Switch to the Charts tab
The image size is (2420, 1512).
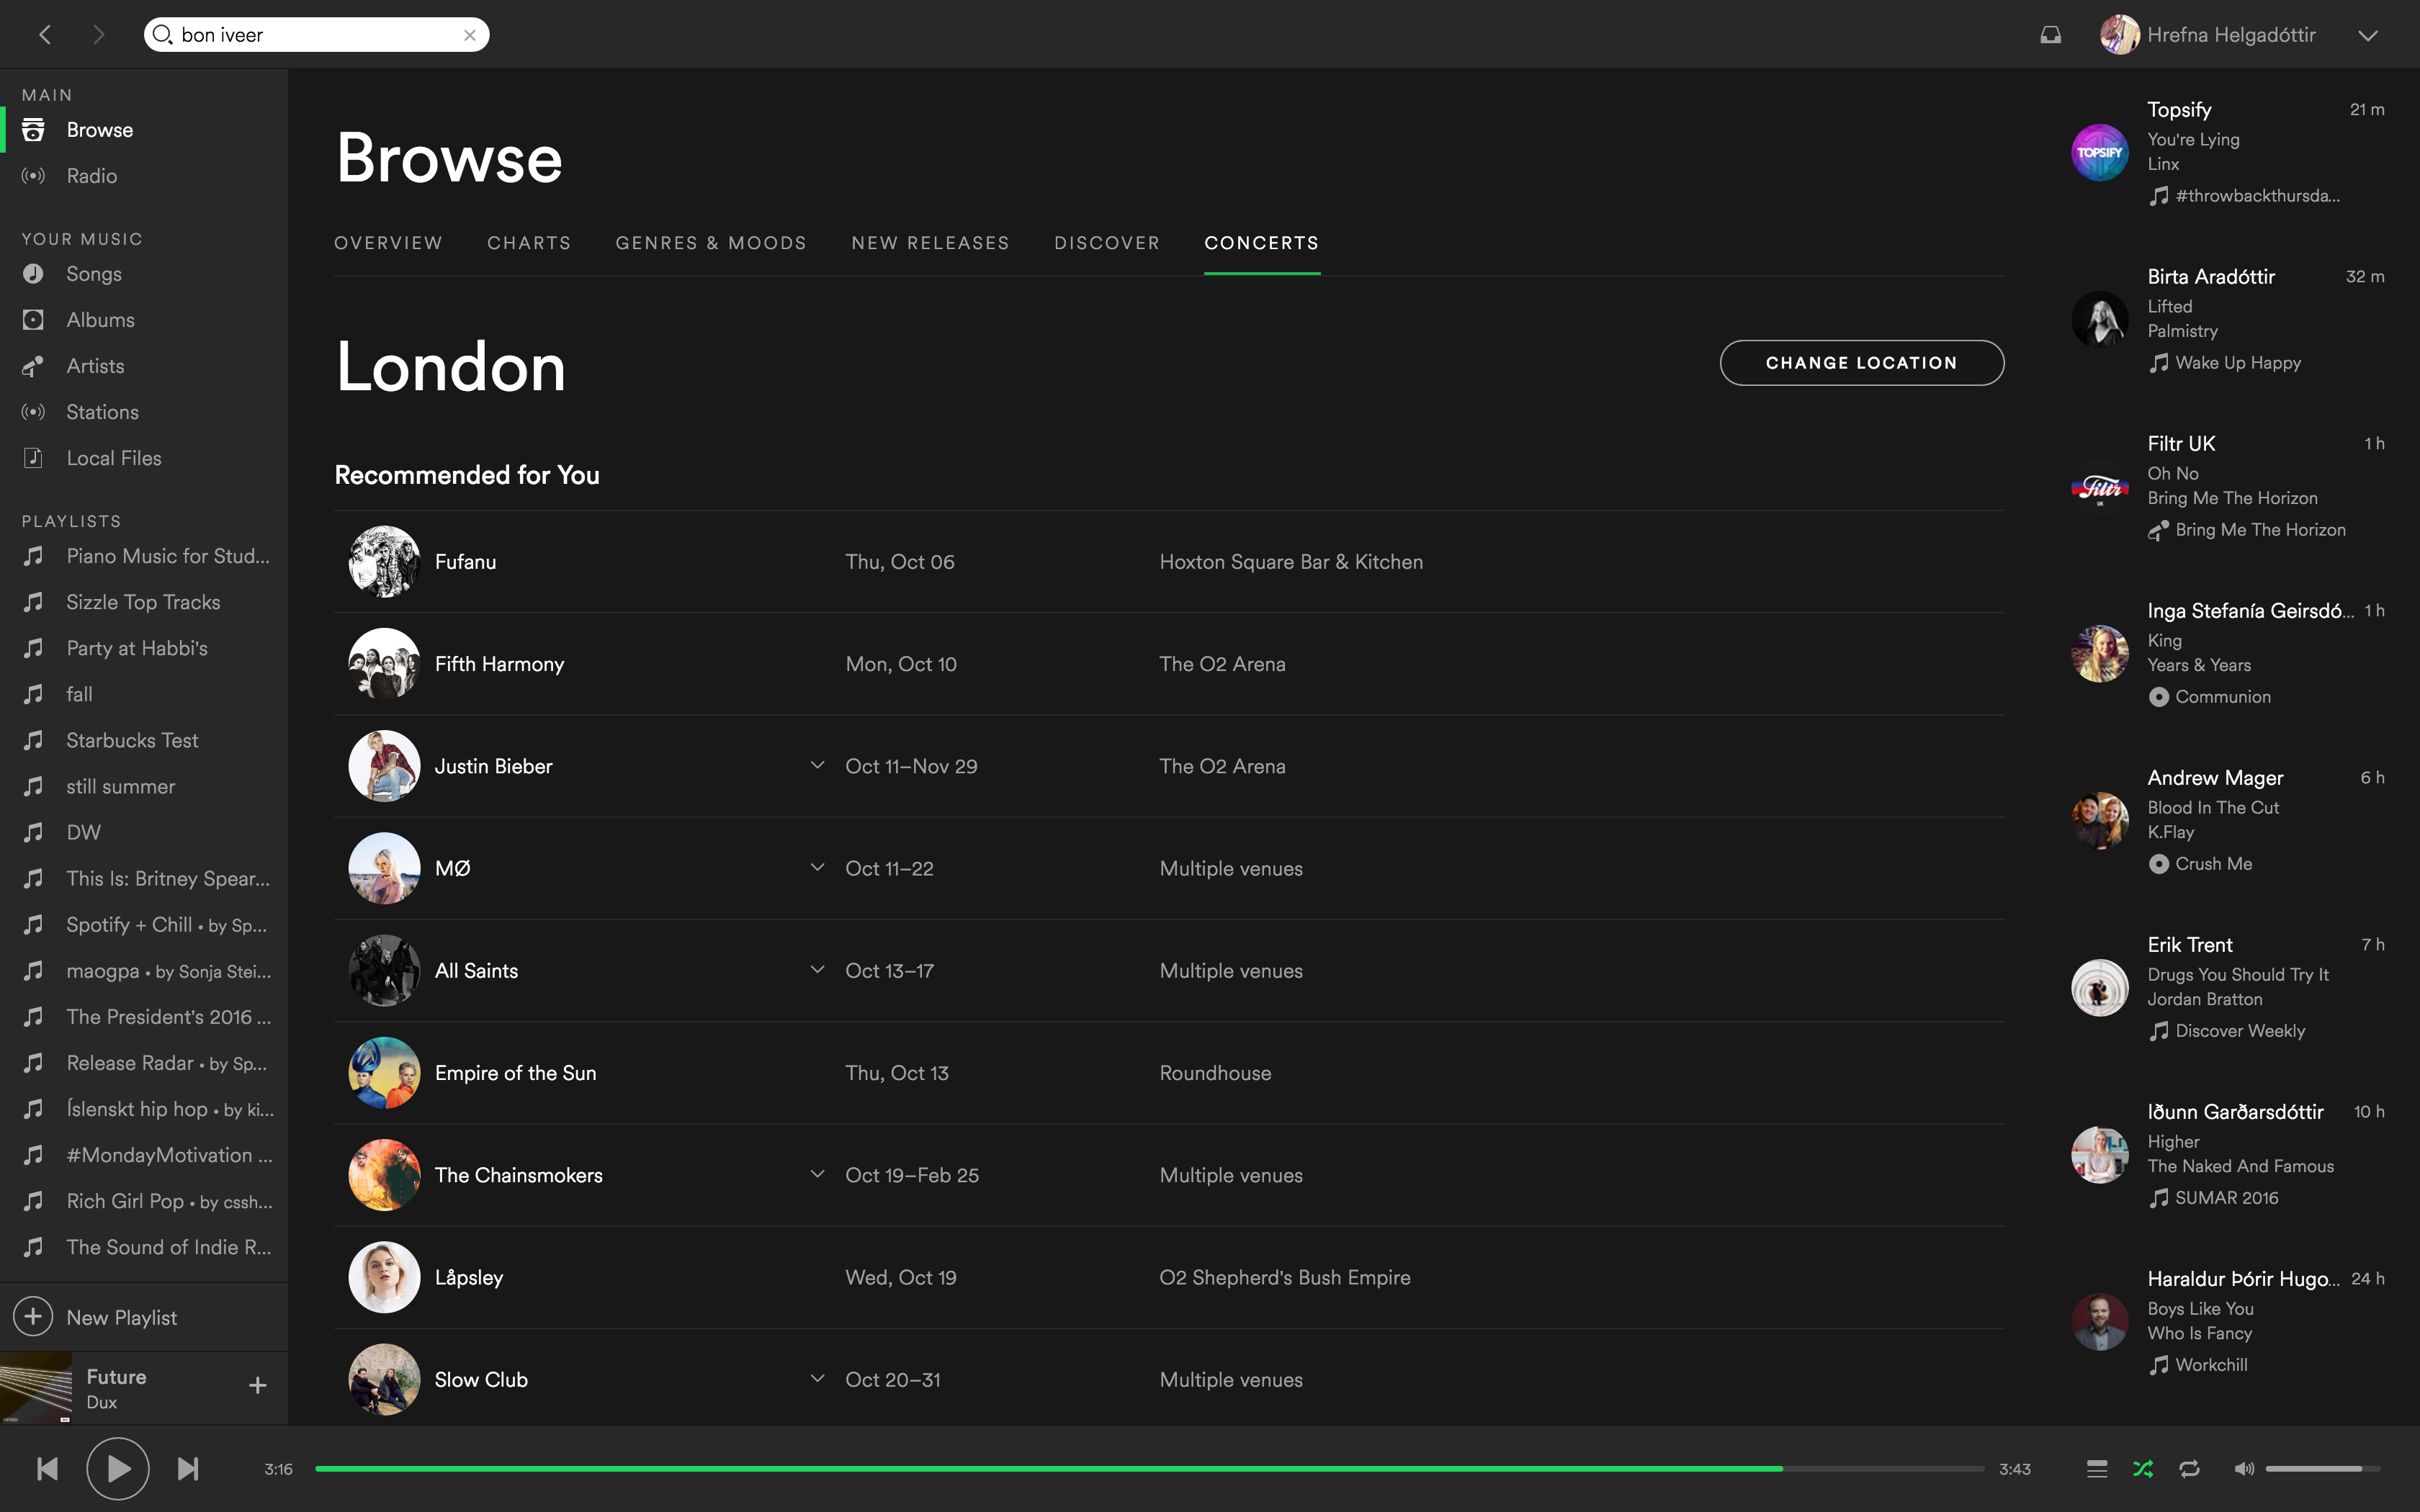[x=529, y=243]
